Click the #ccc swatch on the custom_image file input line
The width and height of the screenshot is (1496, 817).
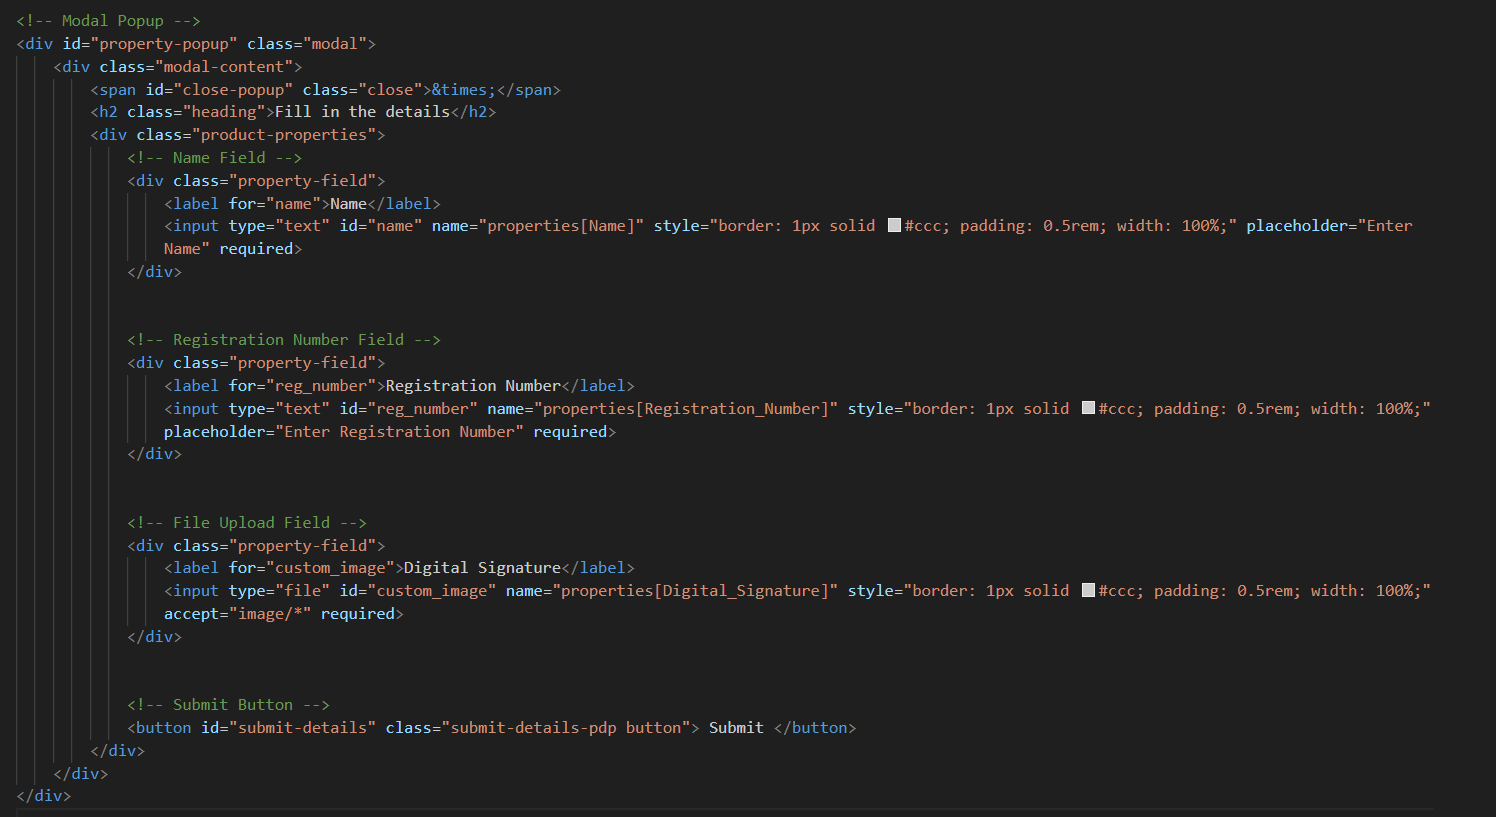[x=1088, y=591]
